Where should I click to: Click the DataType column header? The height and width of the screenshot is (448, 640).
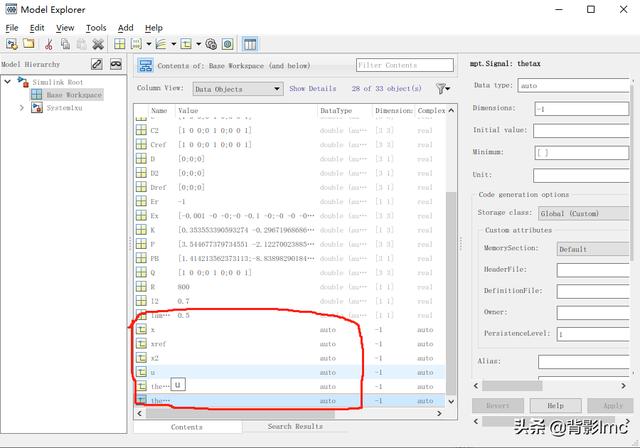click(344, 111)
